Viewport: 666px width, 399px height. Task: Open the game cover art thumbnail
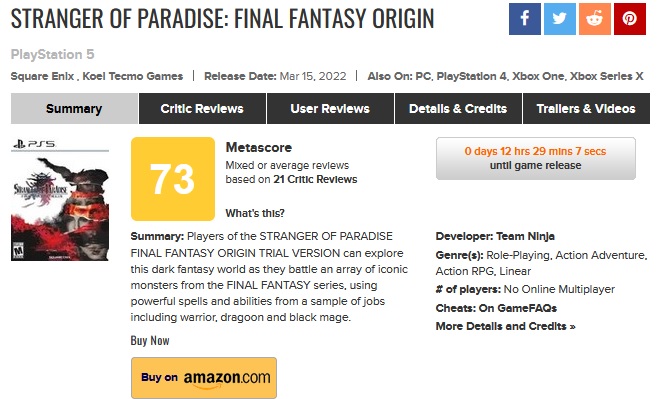click(60, 209)
